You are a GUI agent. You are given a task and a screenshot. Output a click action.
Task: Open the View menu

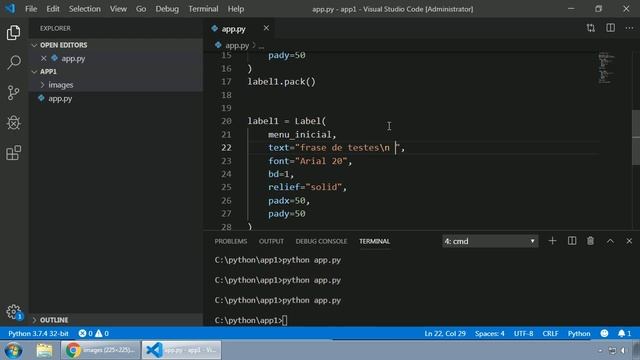[118, 9]
